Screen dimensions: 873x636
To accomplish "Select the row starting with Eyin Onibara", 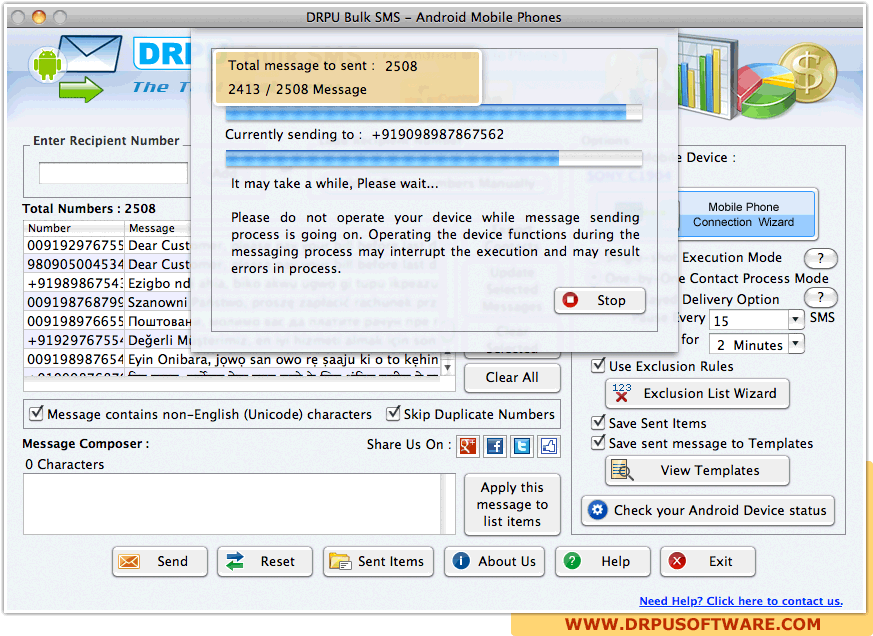I will 233,359.
